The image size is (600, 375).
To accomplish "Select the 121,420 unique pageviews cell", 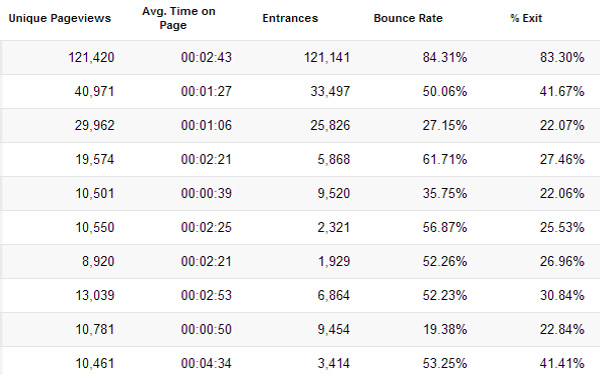I will [x=91, y=57].
